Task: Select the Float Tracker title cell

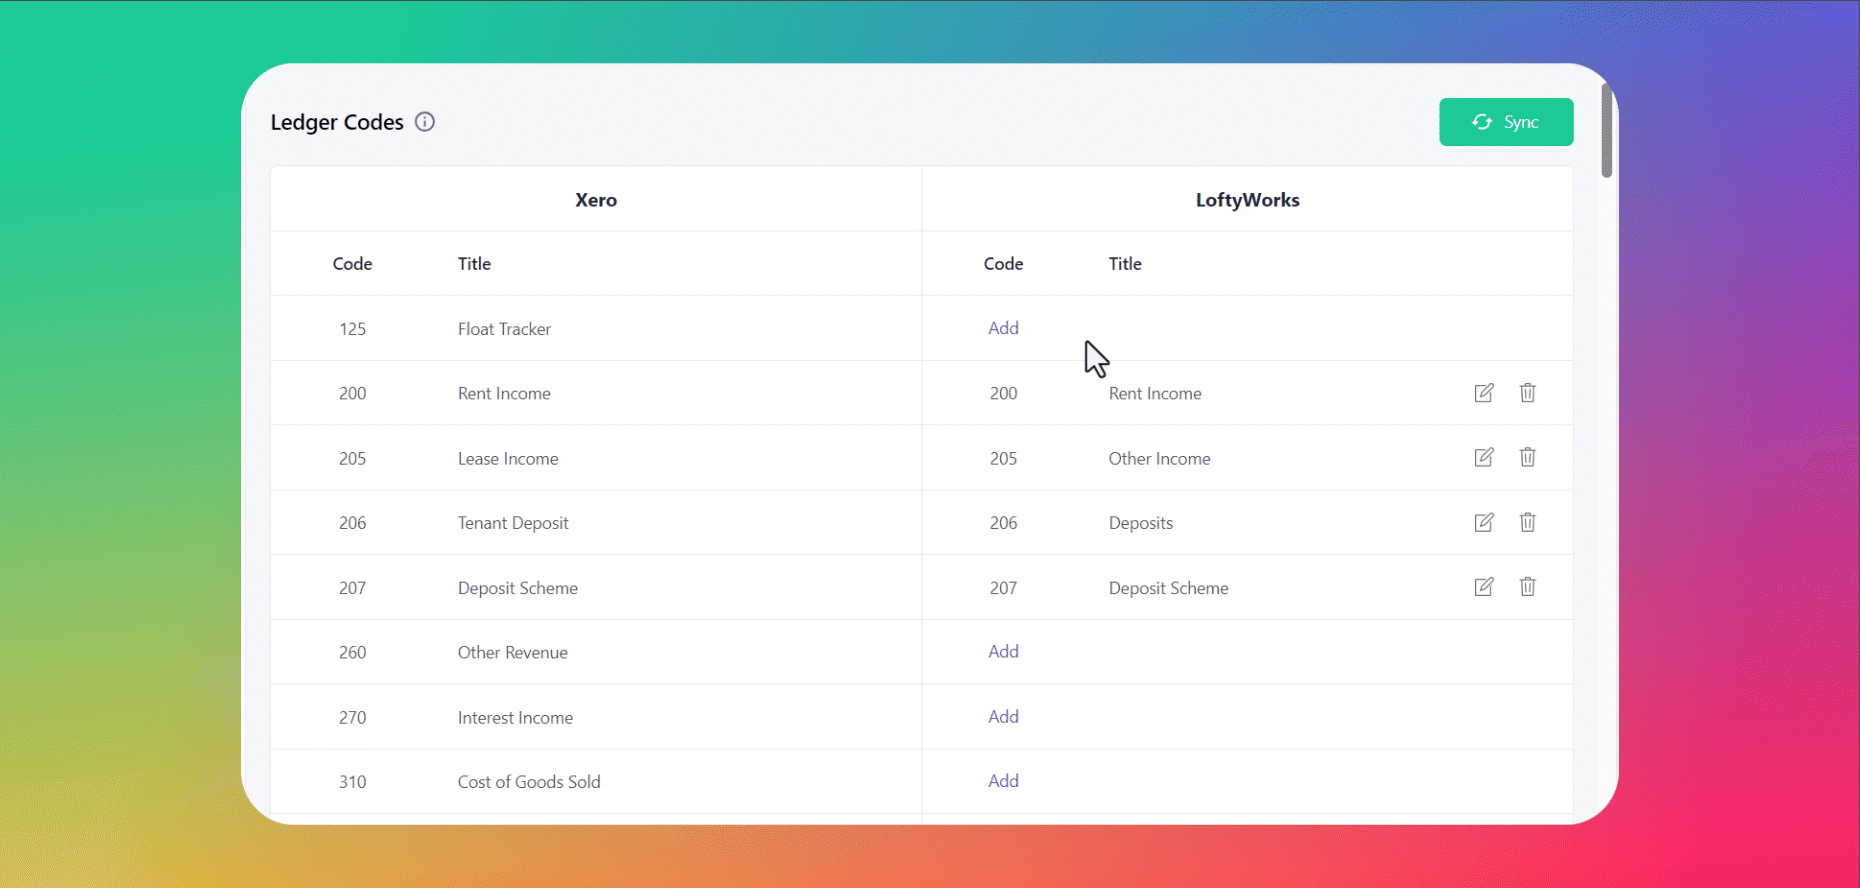Action: tap(504, 329)
